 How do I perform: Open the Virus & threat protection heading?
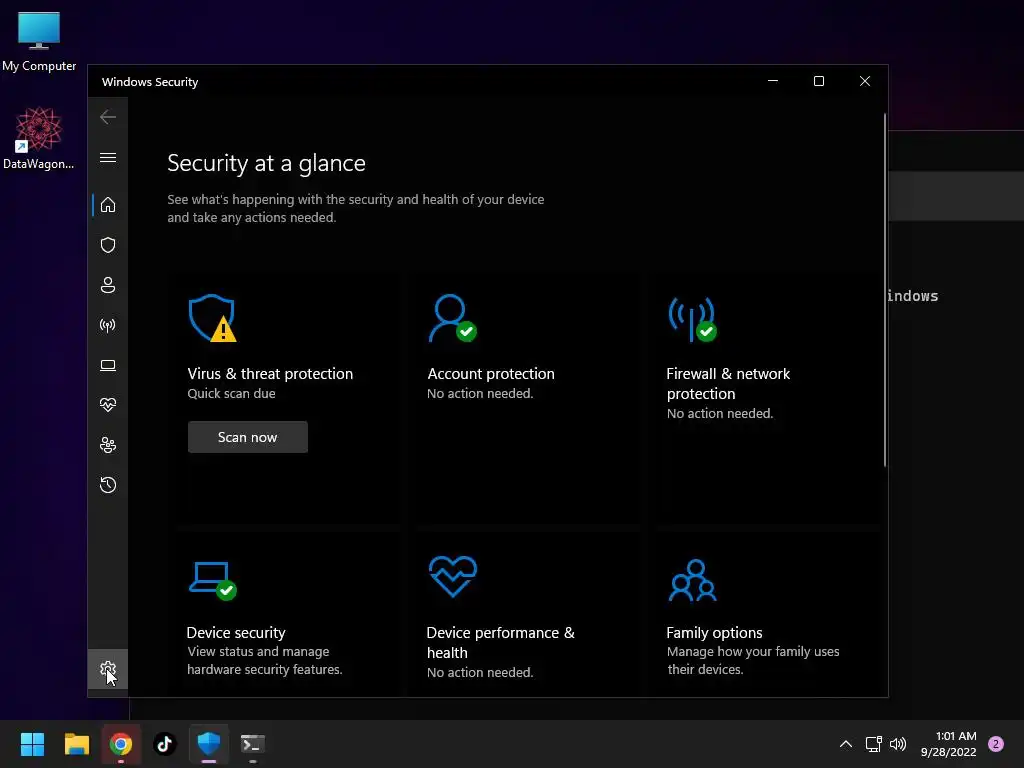point(270,374)
